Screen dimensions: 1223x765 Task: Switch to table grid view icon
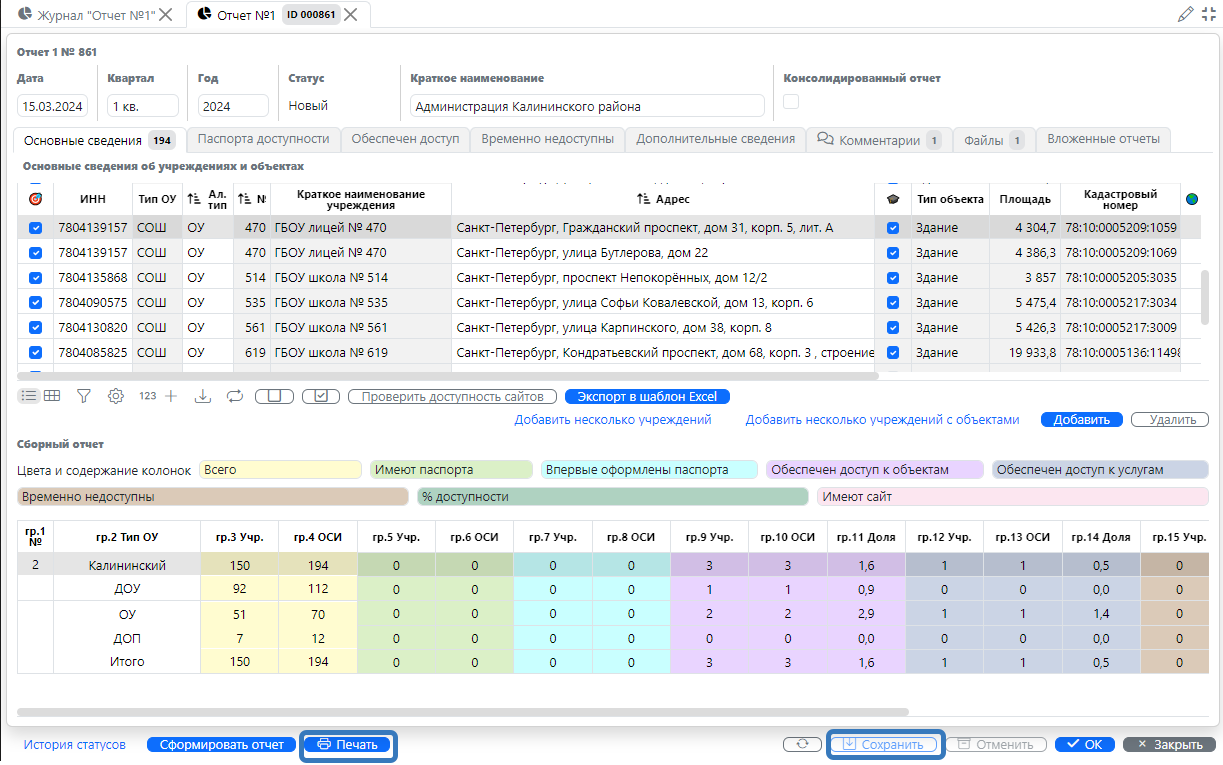(51, 396)
